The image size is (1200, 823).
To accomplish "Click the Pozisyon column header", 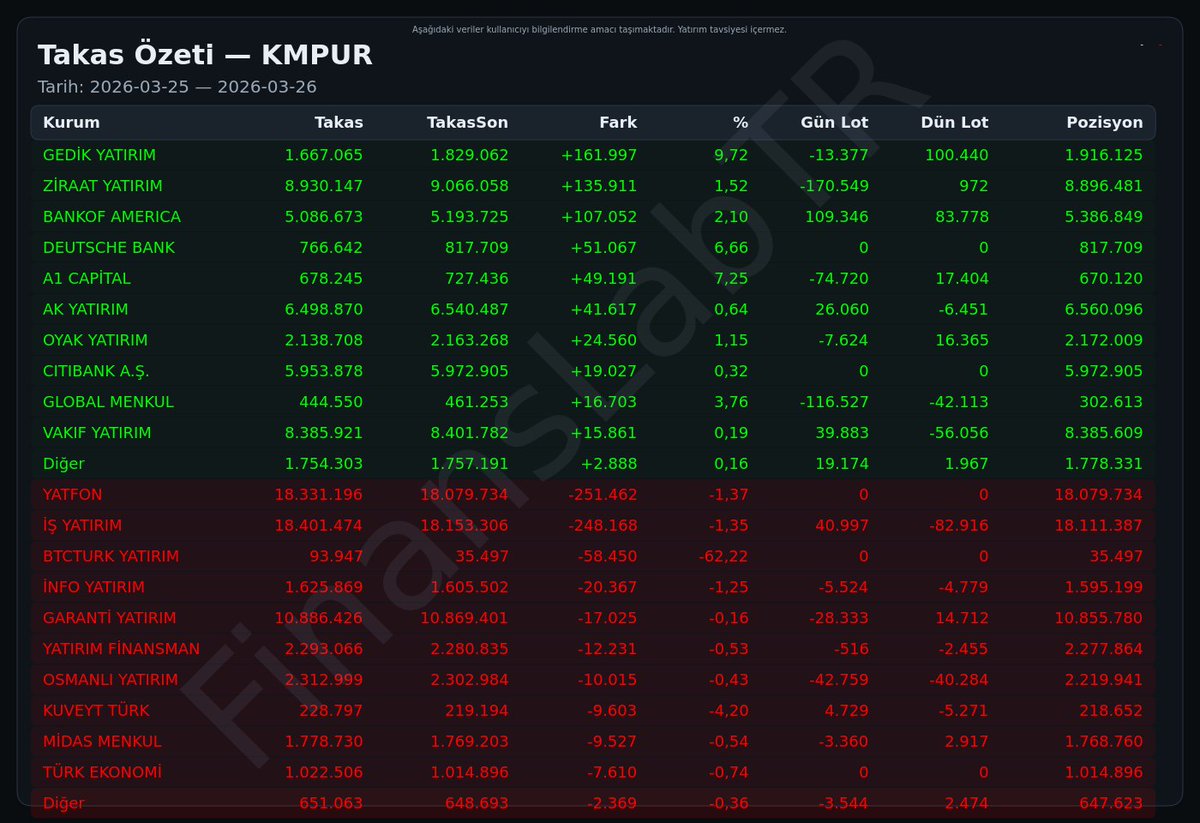I will point(1104,123).
